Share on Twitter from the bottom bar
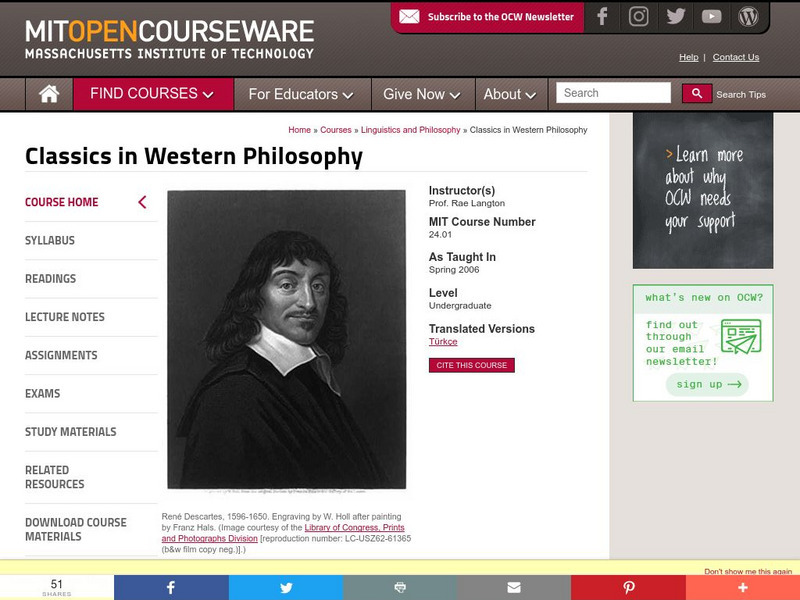The height and width of the screenshot is (600, 800). click(286, 587)
